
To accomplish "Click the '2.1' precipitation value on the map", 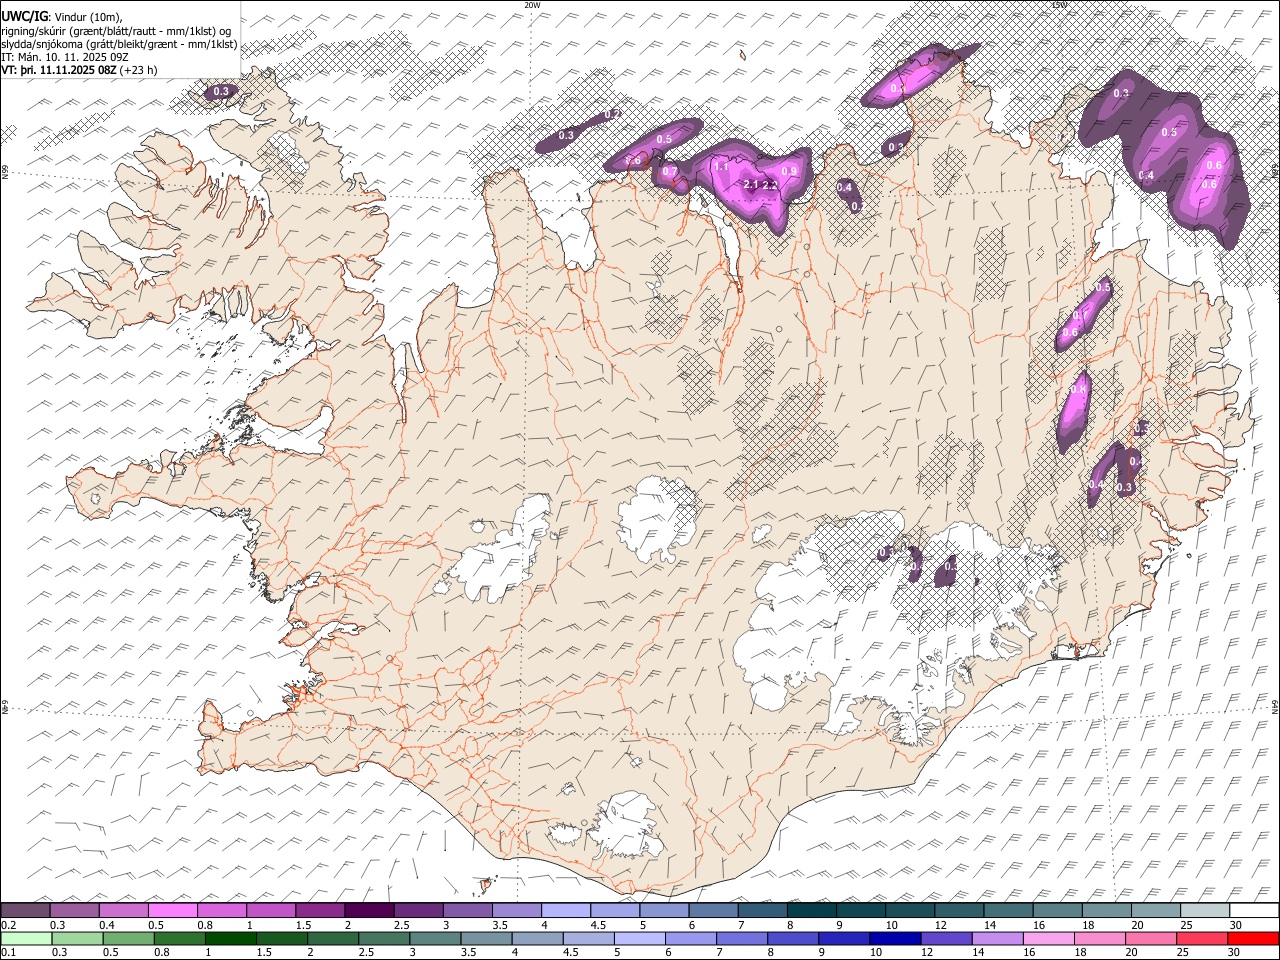I will [x=751, y=185].
